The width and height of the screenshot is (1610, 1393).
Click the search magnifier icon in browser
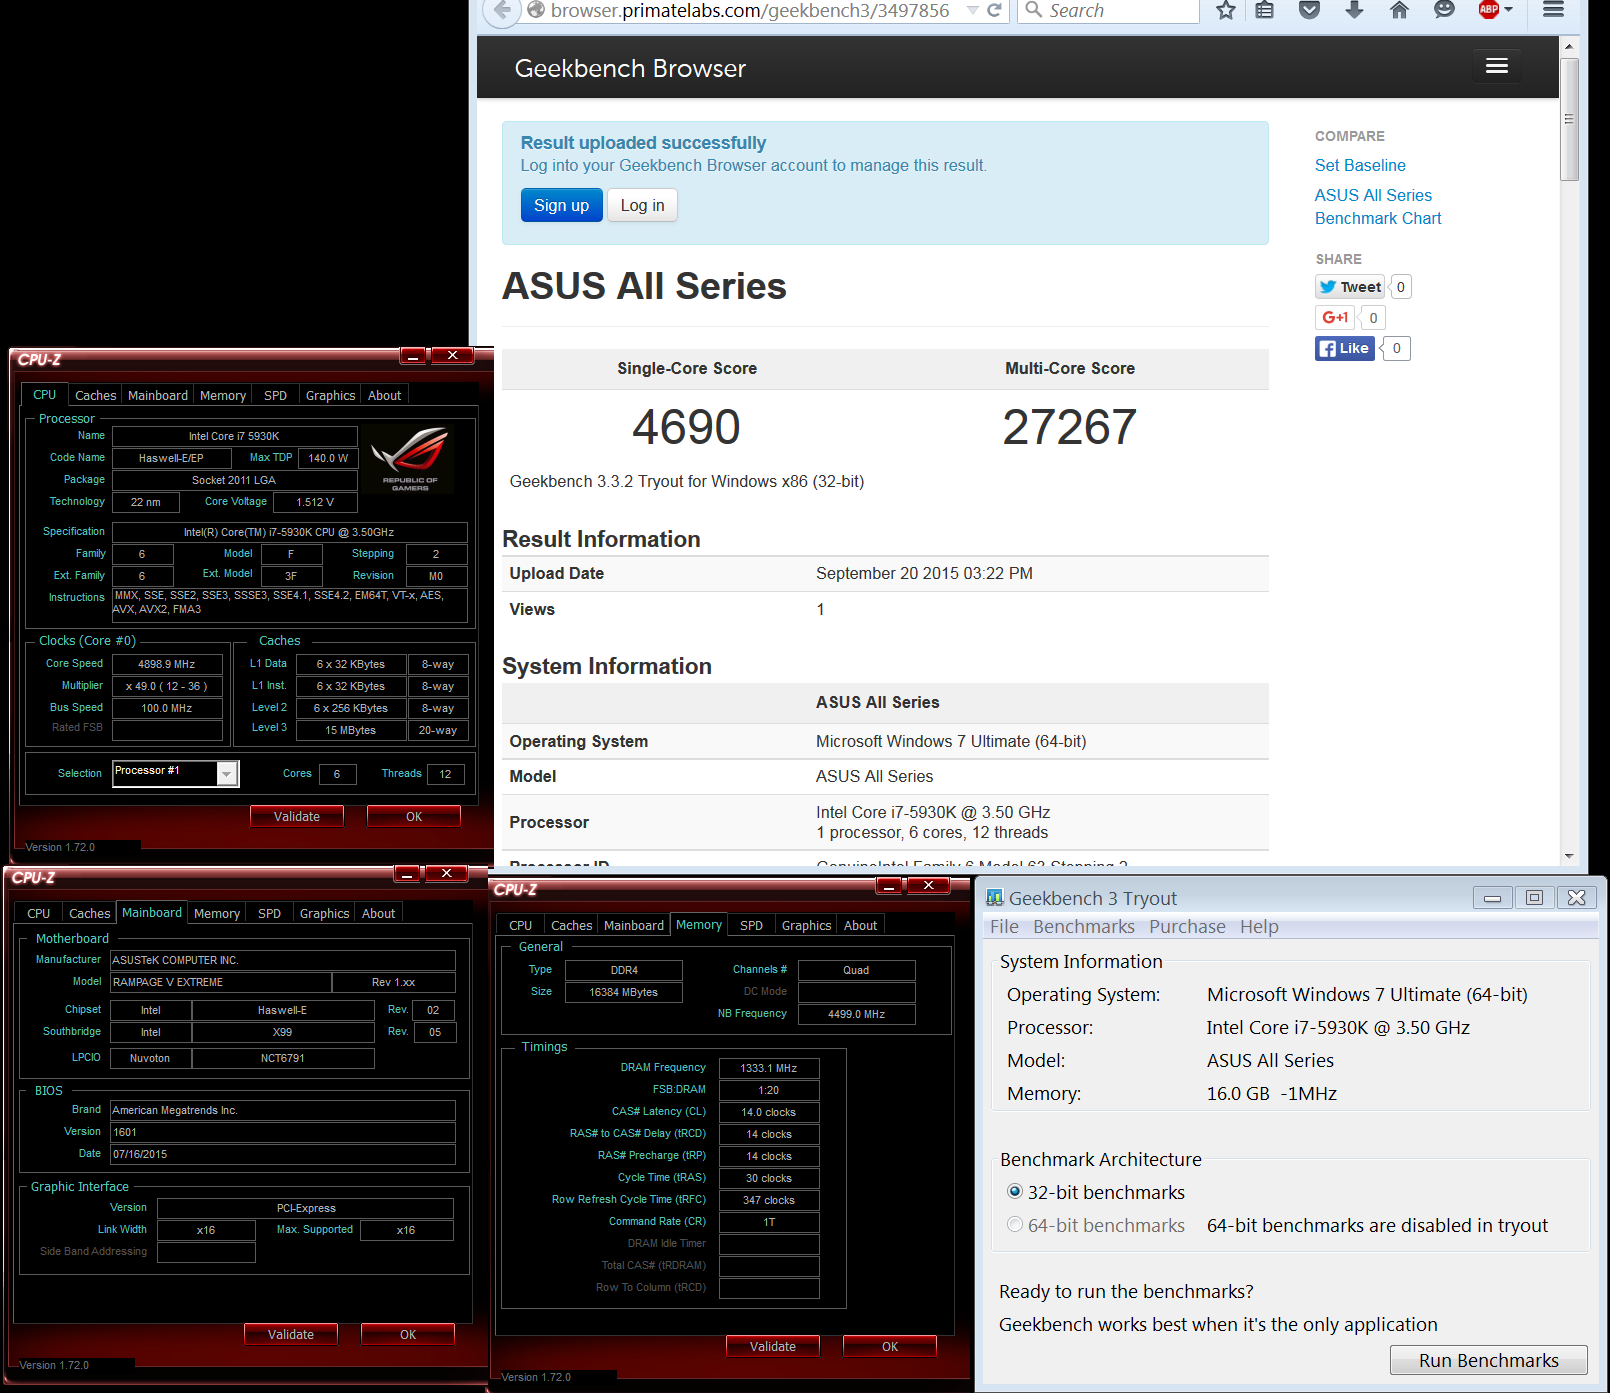[1034, 10]
